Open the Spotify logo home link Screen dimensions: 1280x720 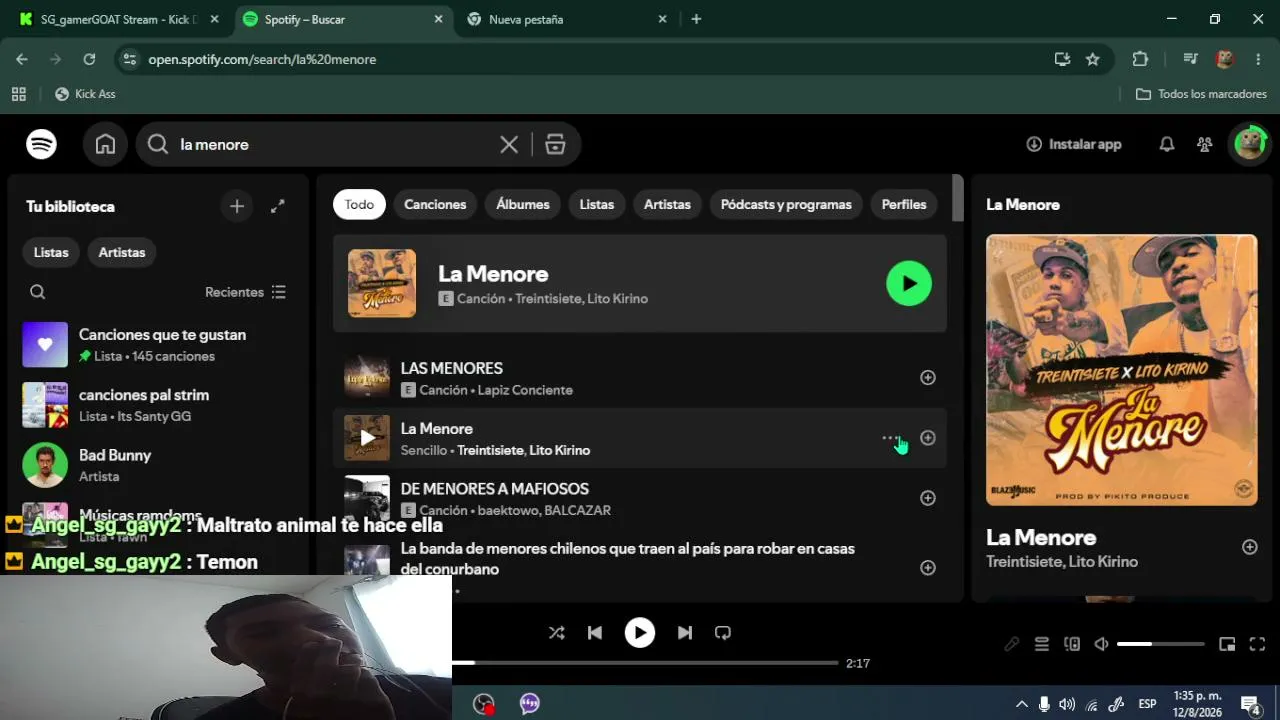click(x=41, y=144)
